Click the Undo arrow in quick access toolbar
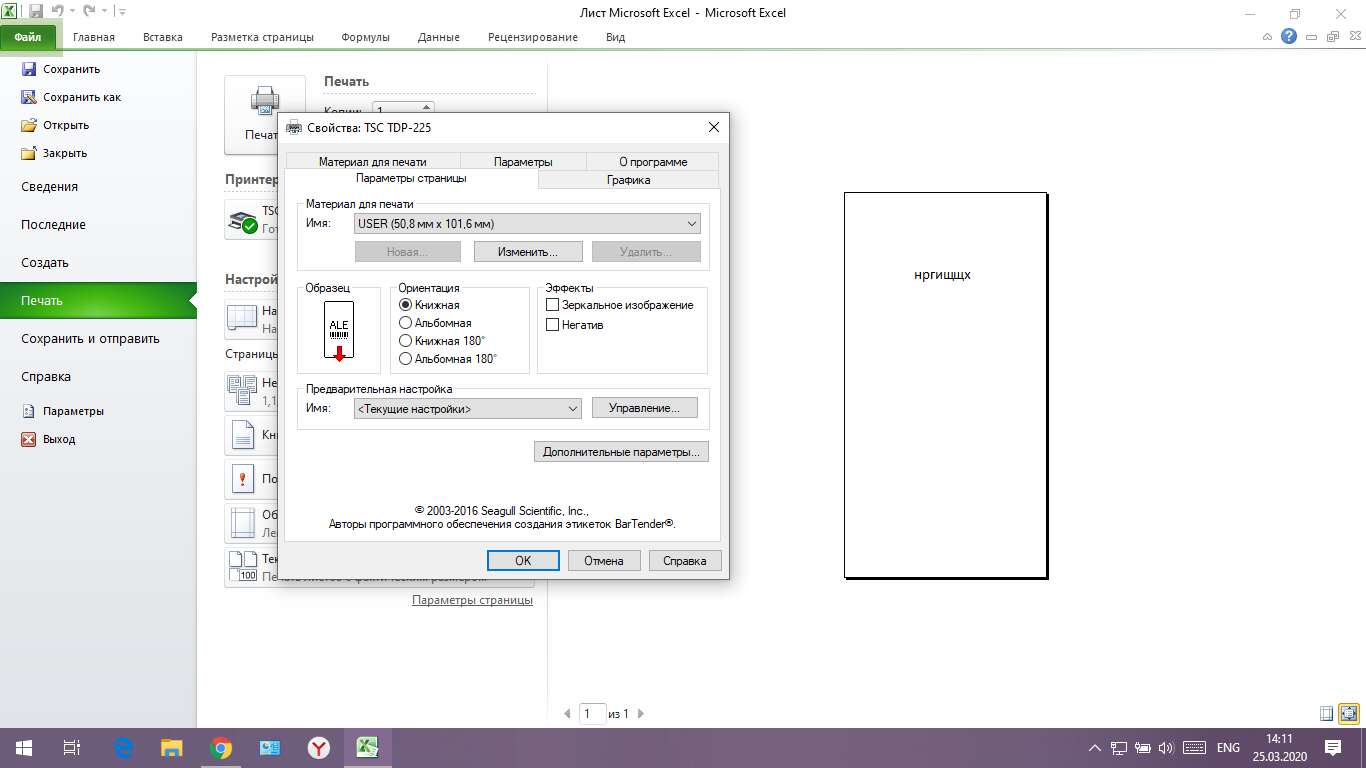 coord(59,12)
